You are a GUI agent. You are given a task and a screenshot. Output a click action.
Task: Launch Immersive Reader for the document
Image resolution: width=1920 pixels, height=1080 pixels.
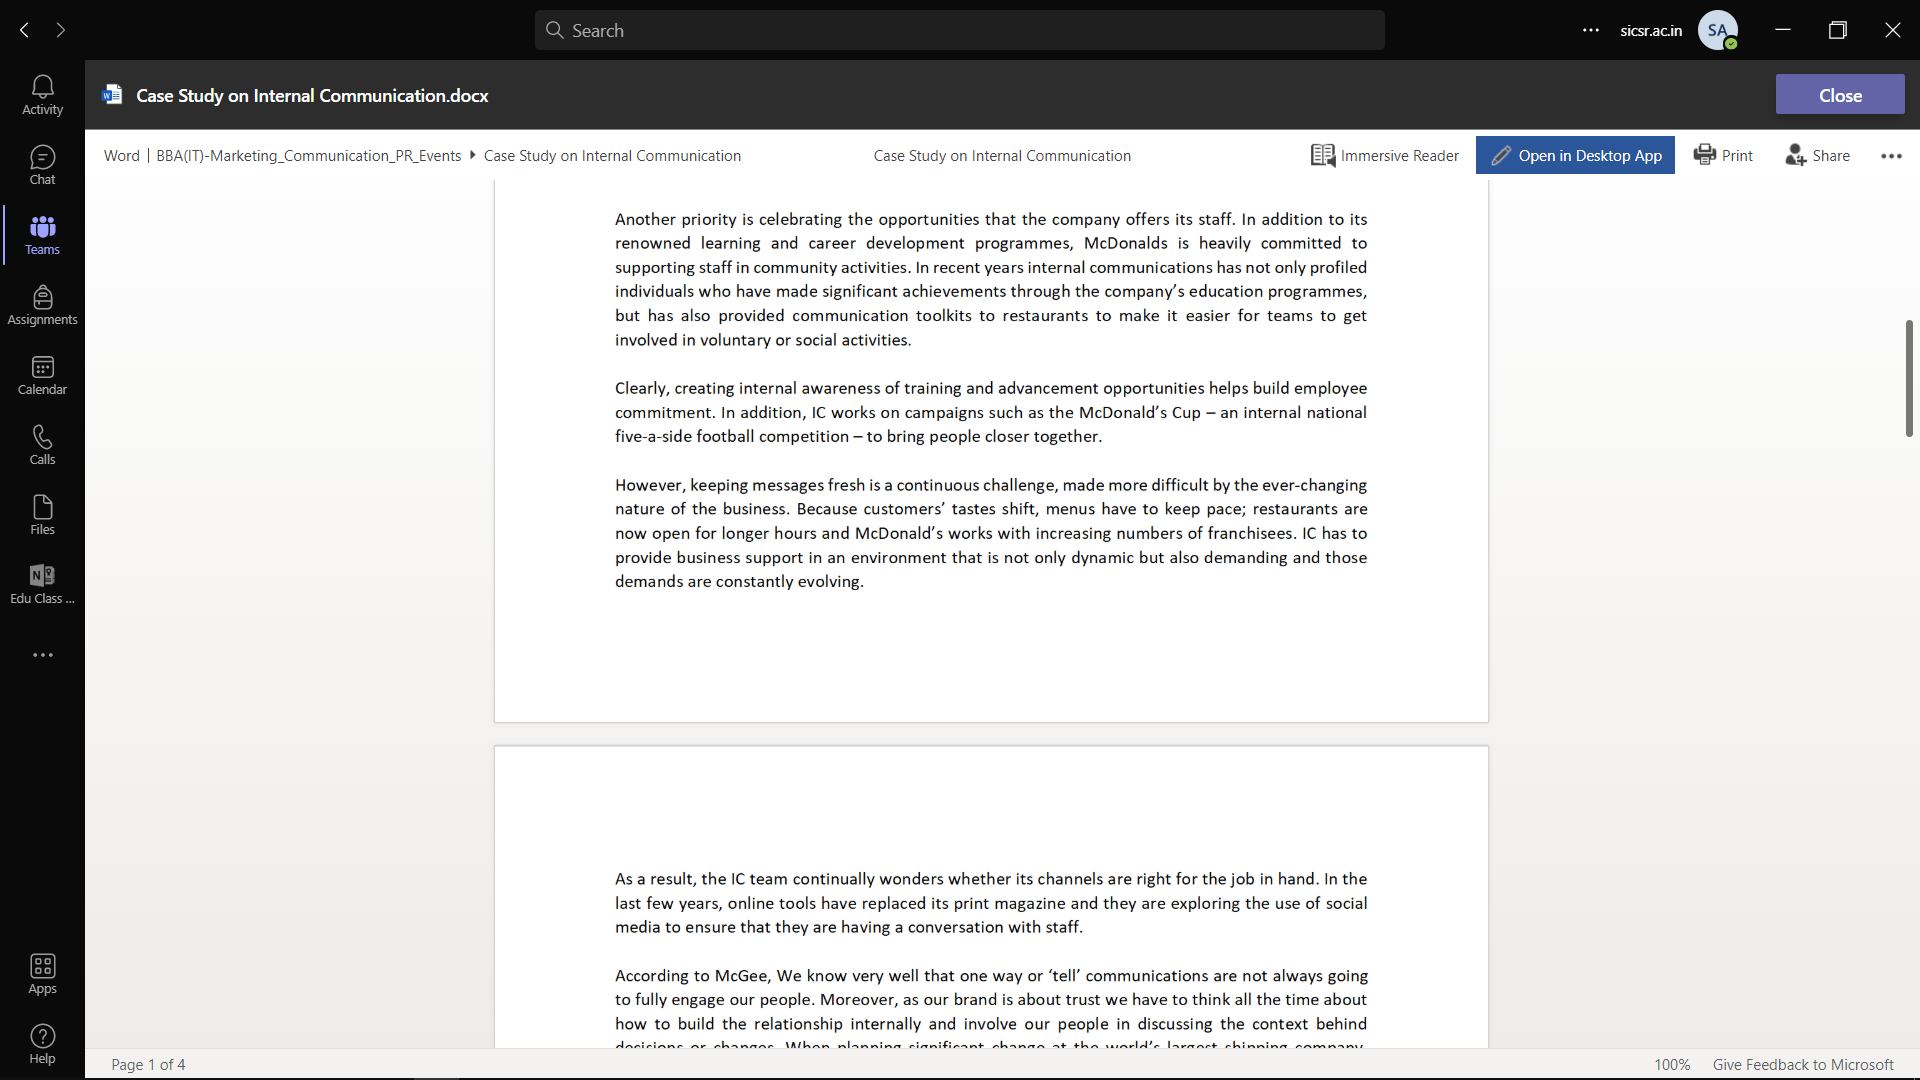click(x=1385, y=155)
